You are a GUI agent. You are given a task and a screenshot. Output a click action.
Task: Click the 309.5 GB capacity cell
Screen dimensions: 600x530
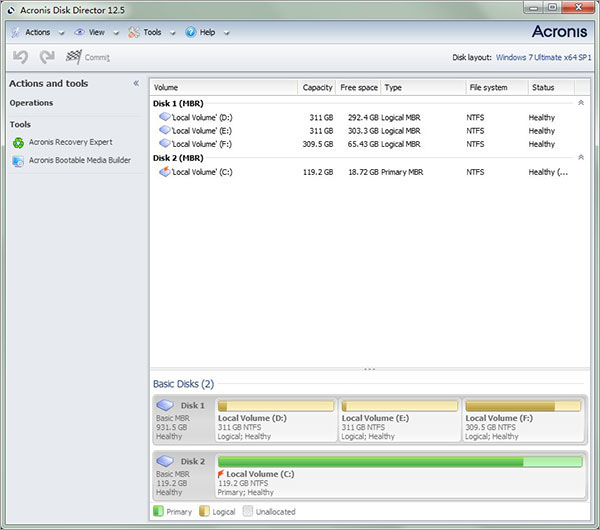coord(318,144)
